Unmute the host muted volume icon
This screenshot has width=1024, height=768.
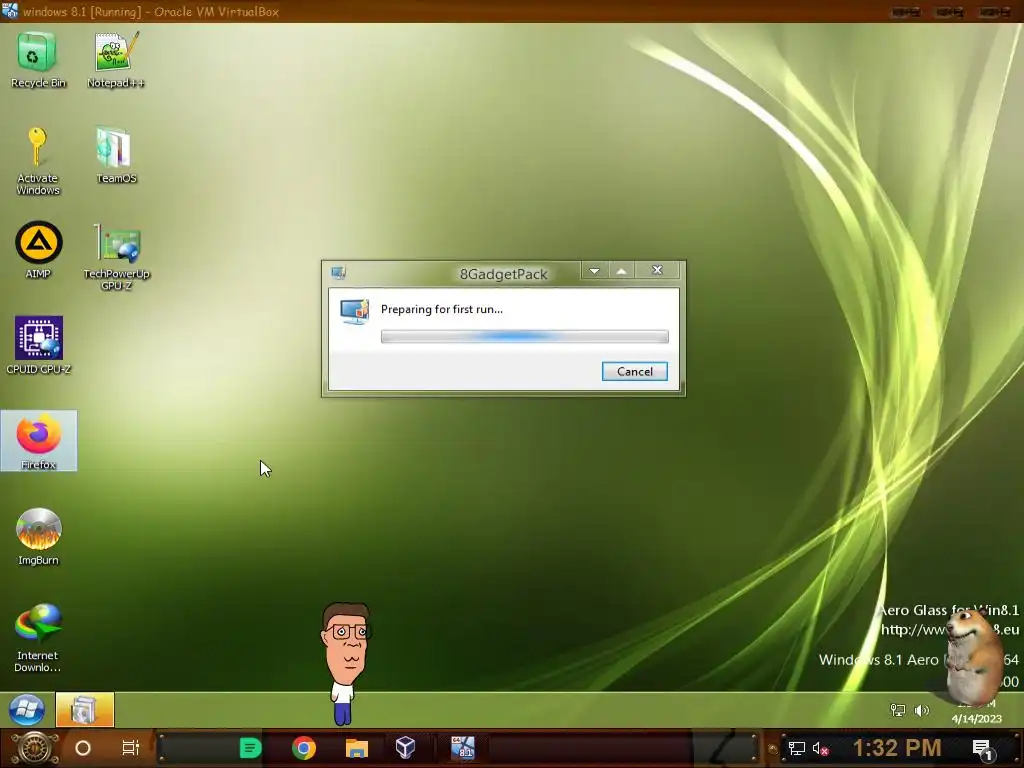pos(820,748)
